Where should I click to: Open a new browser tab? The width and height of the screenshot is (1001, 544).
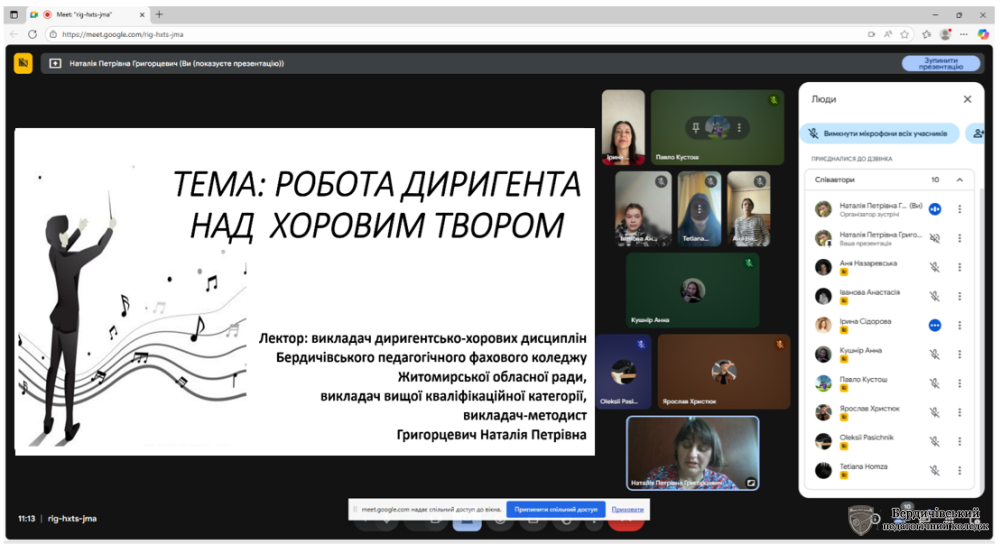pyautogui.click(x=159, y=14)
